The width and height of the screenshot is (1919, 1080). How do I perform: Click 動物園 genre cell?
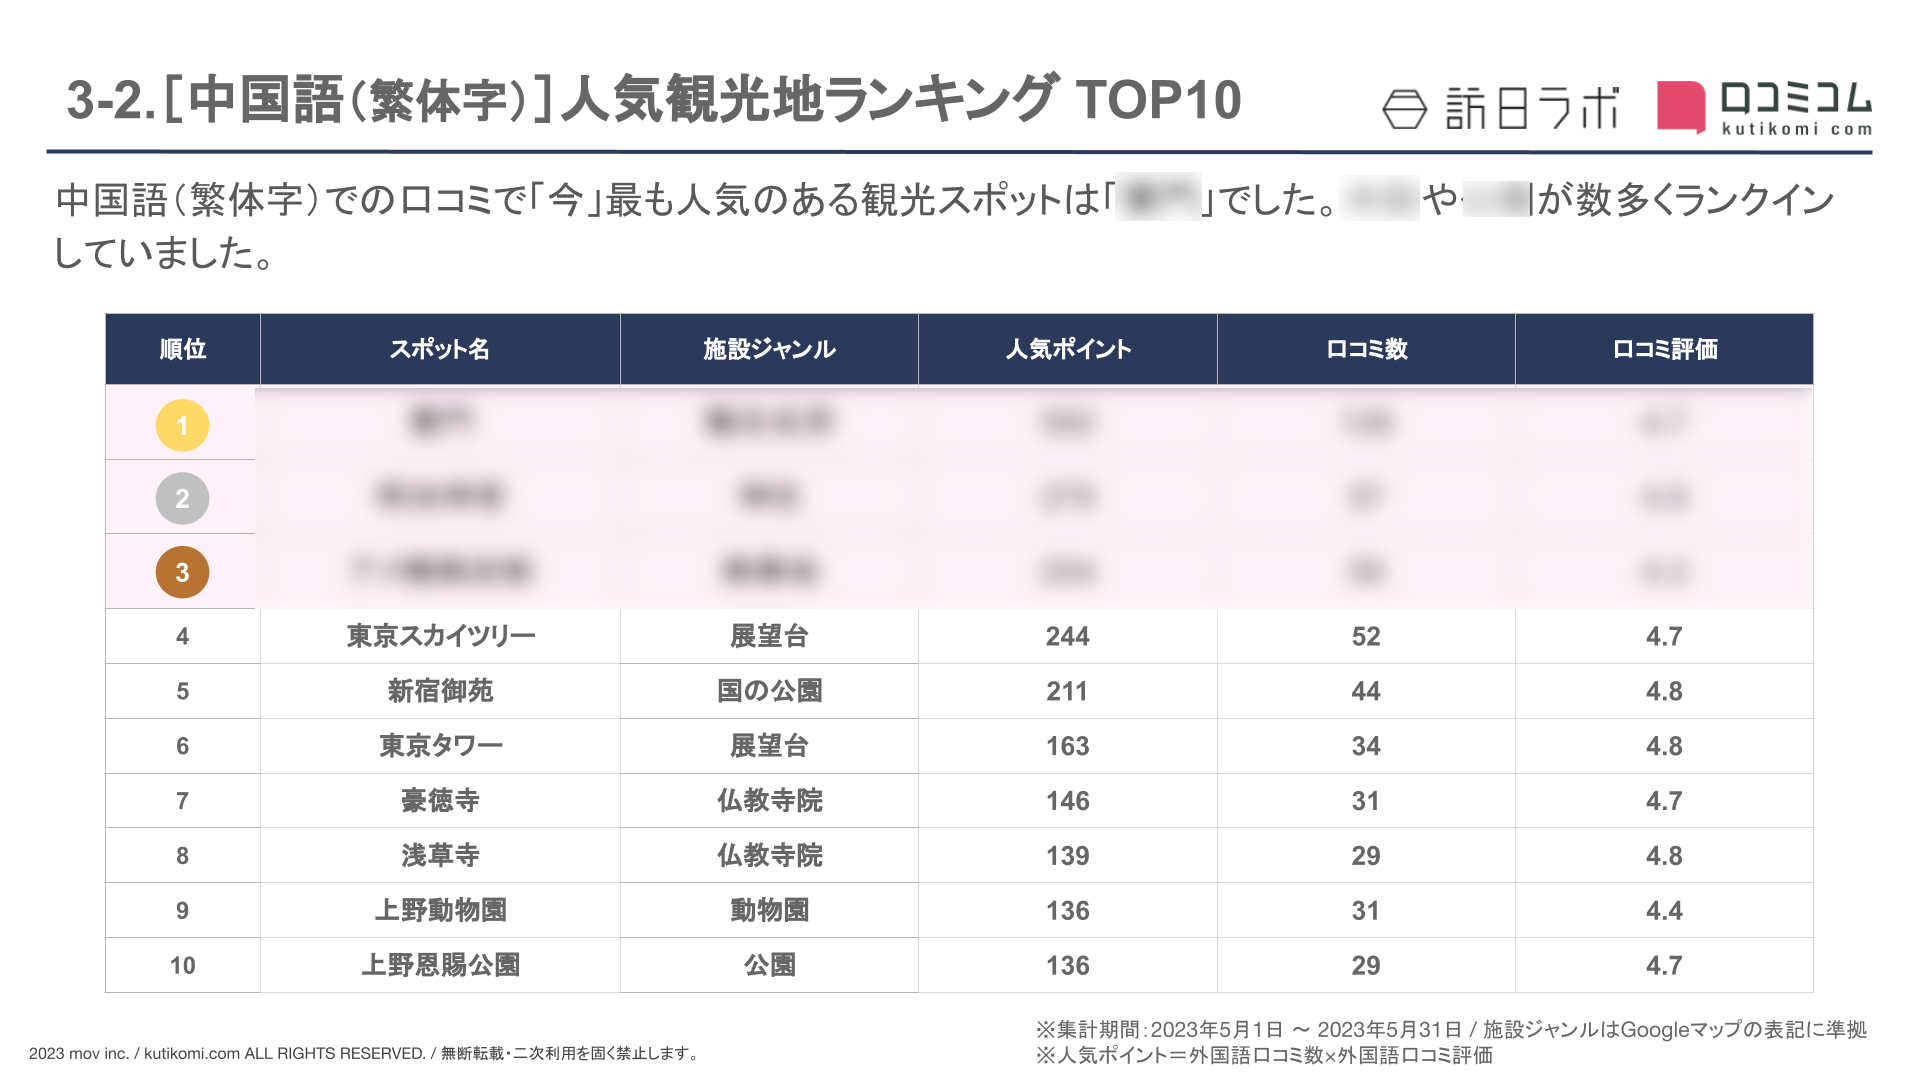769,910
